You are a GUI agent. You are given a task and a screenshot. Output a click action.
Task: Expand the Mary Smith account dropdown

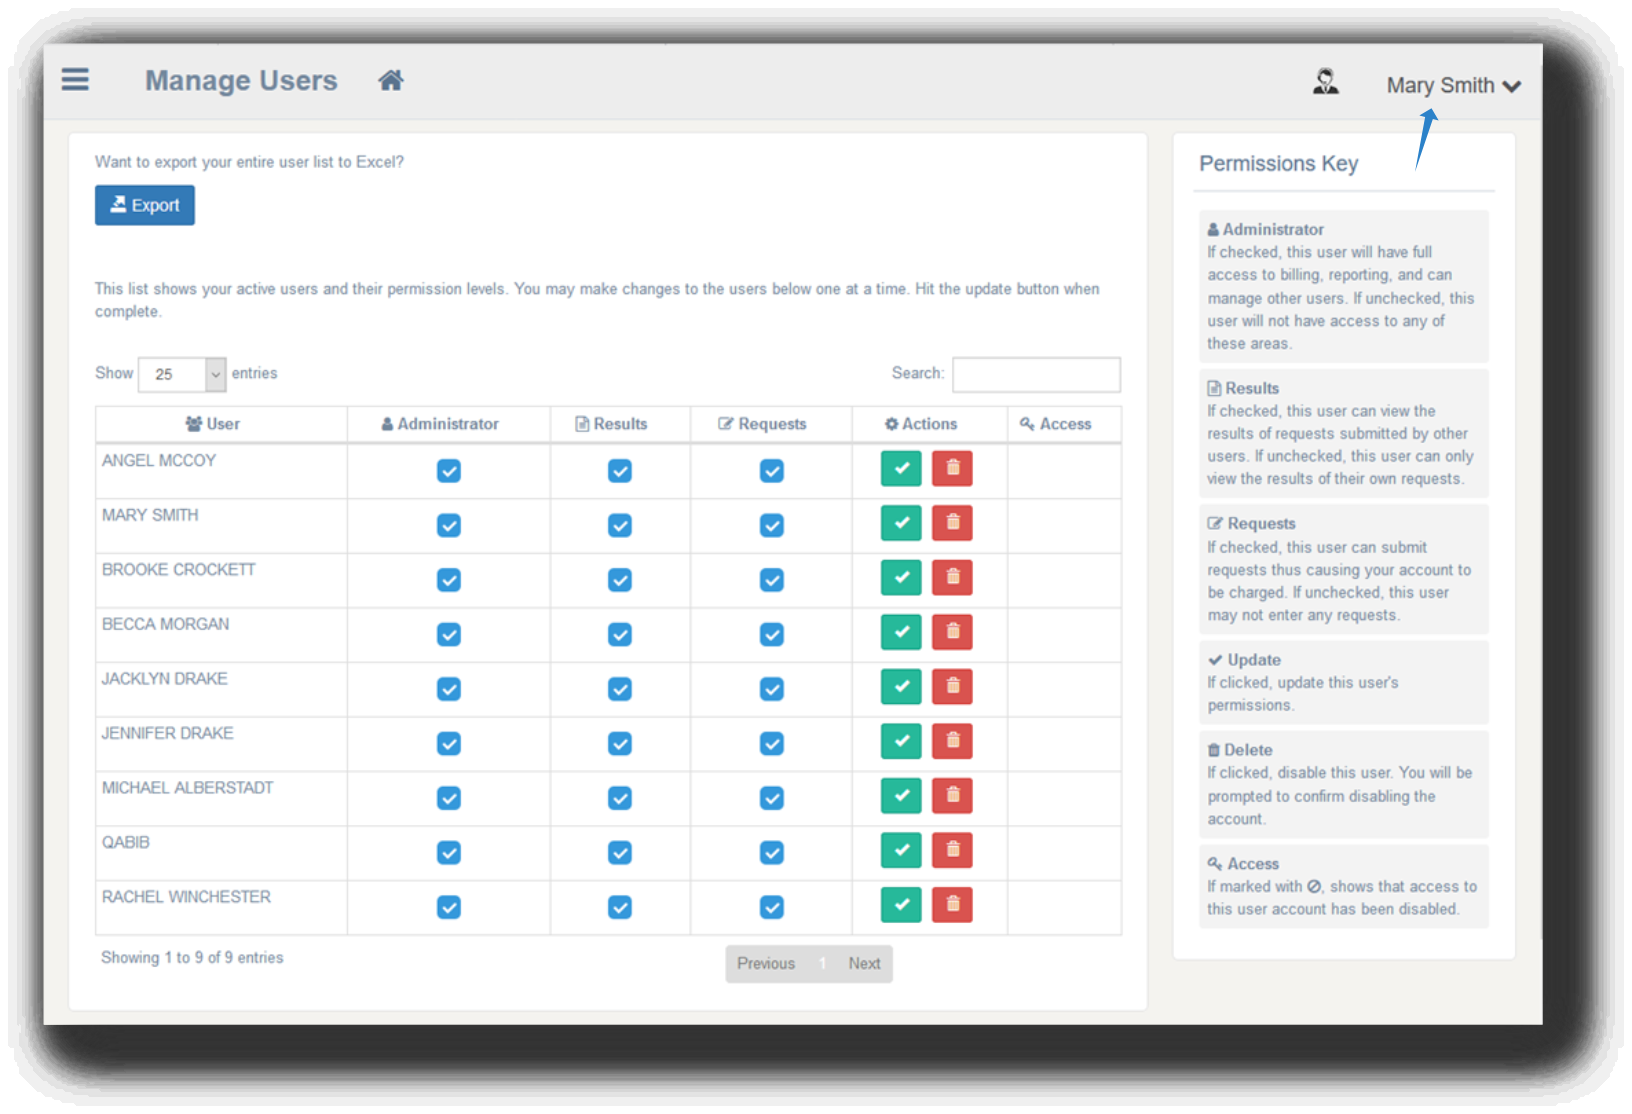point(1453,86)
